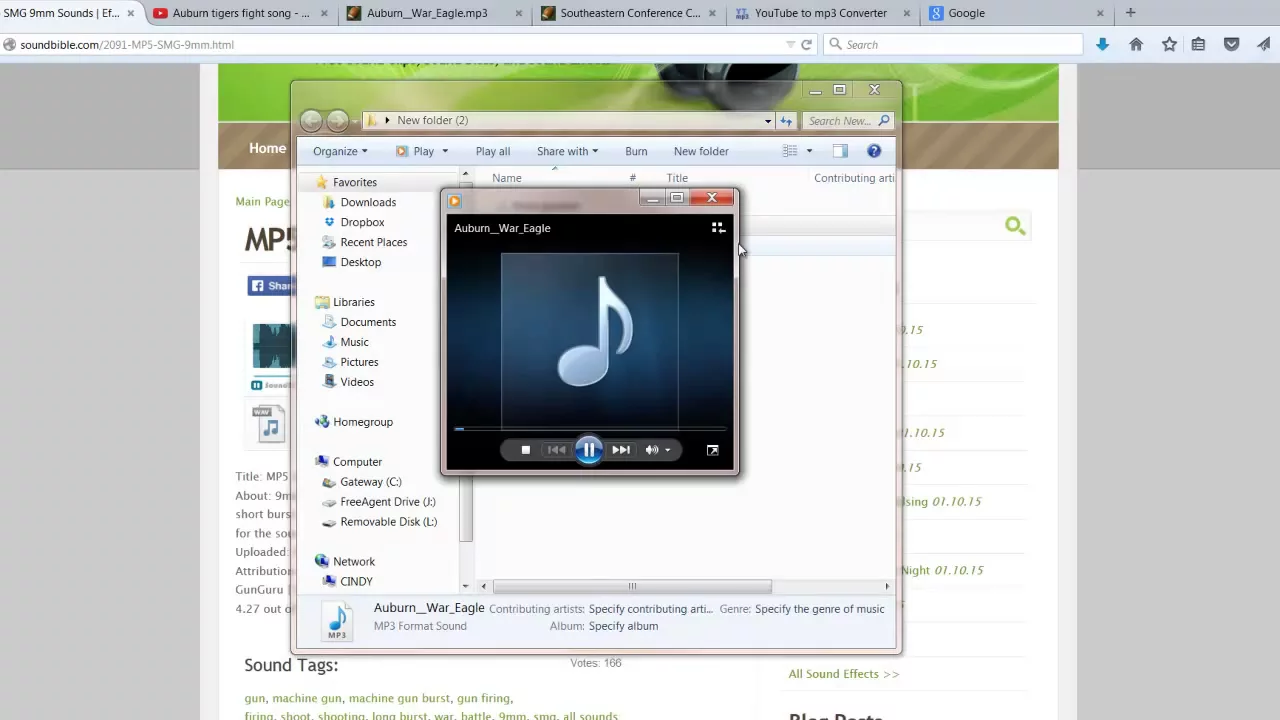Sort by the Title column header
This screenshot has width=1280, height=720.
pos(677,178)
